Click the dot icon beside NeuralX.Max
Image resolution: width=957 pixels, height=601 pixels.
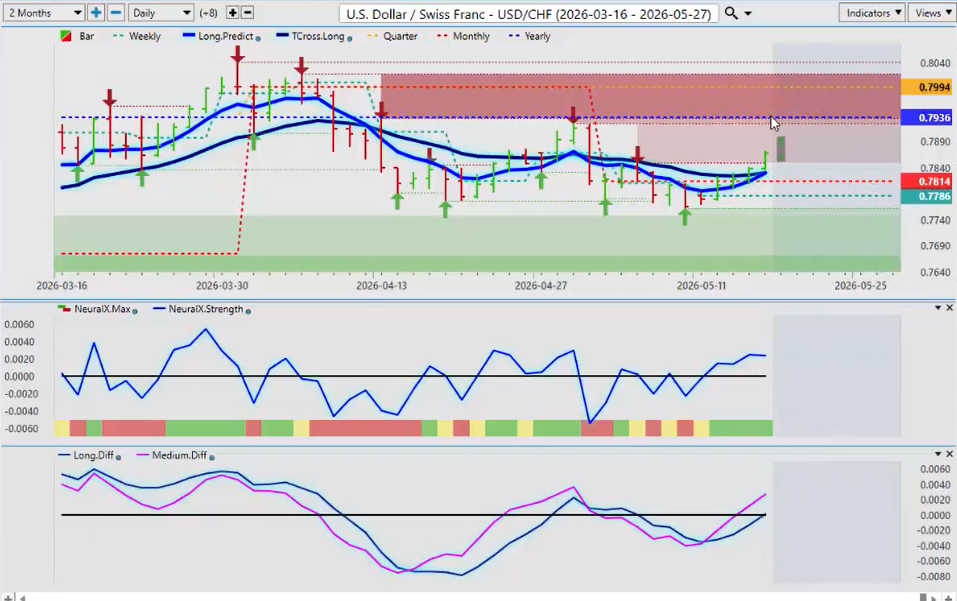(135, 311)
